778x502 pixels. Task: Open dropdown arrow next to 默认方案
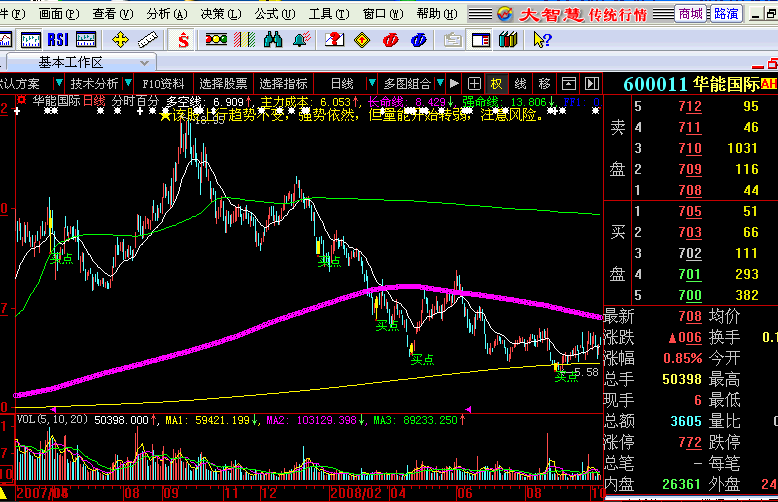point(59,83)
